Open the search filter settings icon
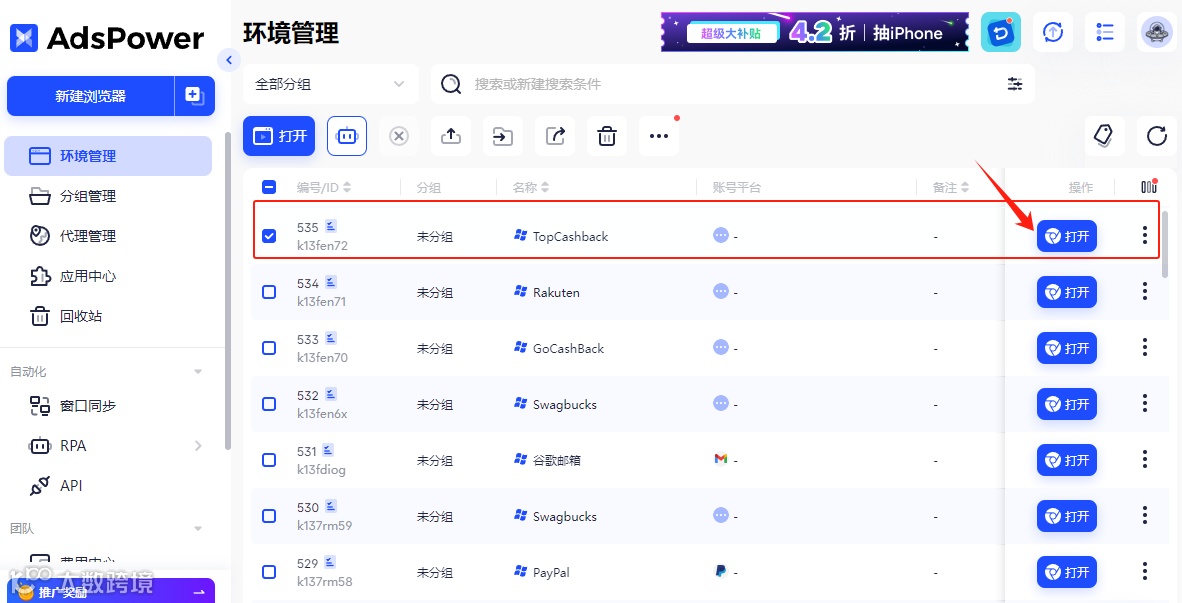This screenshot has width=1182, height=603. [x=1015, y=84]
